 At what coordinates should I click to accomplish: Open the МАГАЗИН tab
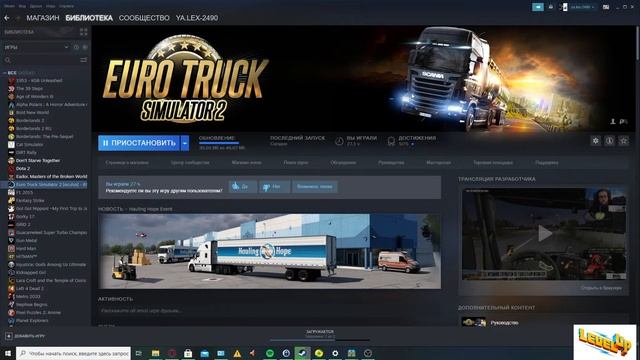[x=43, y=18]
